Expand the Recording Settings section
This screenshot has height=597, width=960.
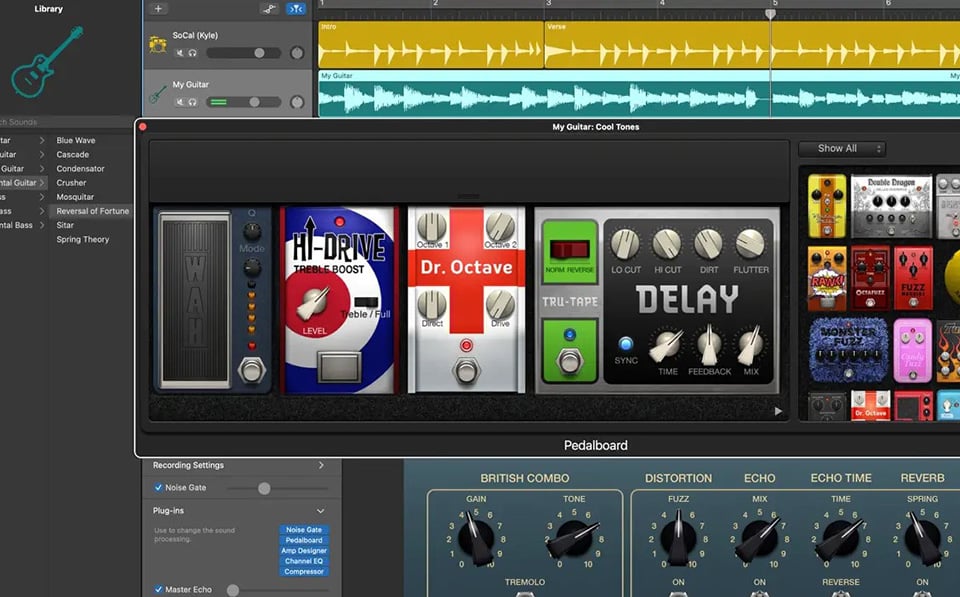click(x=321, y=465)
